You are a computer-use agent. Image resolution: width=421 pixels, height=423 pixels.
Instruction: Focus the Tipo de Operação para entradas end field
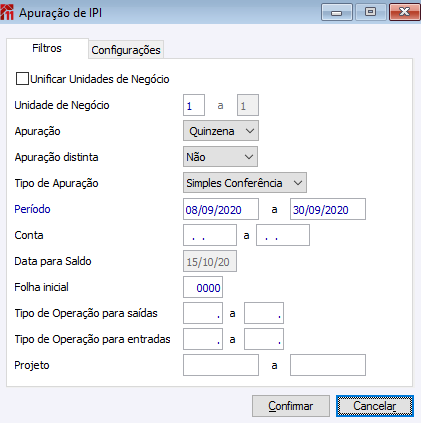click(264, 339)
